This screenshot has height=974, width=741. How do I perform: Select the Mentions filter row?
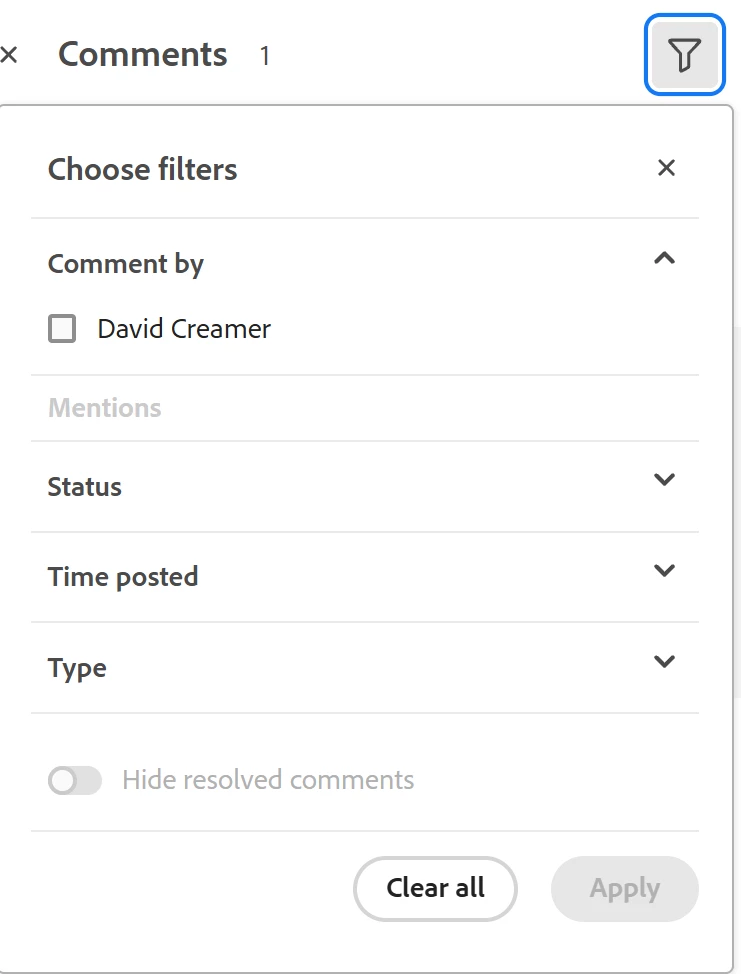[365, 408]
